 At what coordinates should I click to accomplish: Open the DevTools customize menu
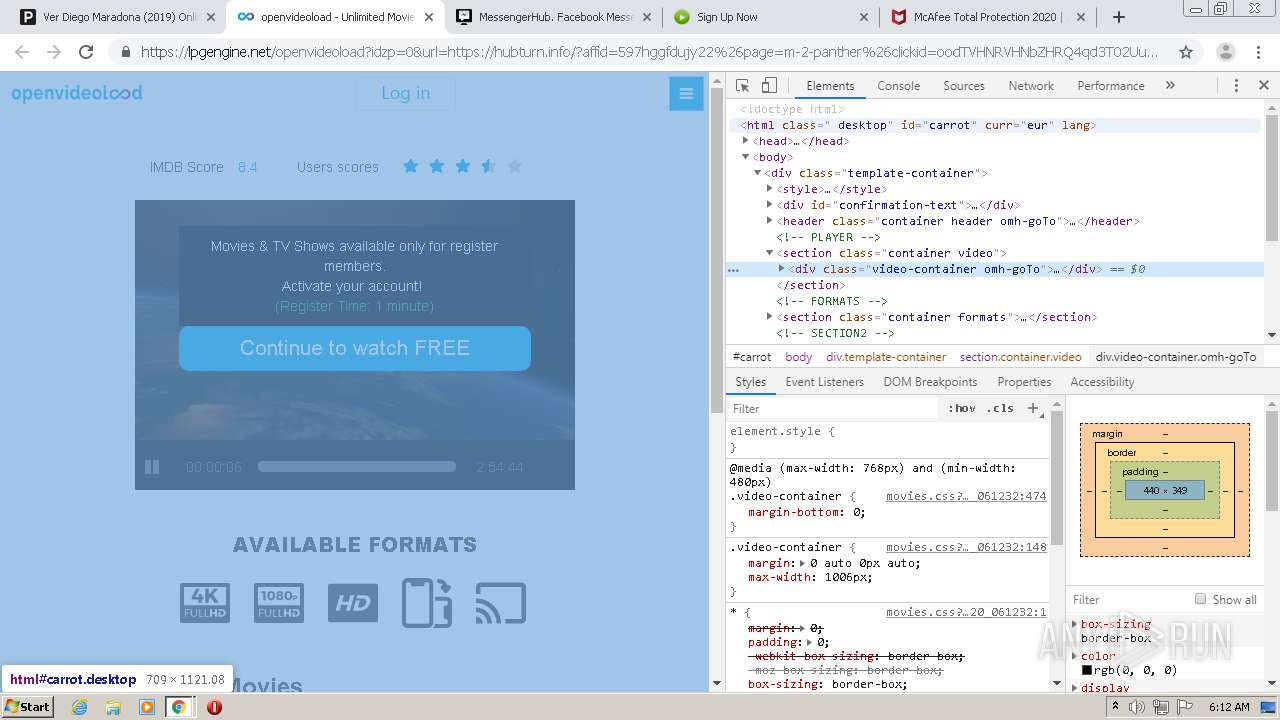pos(1236,86)
